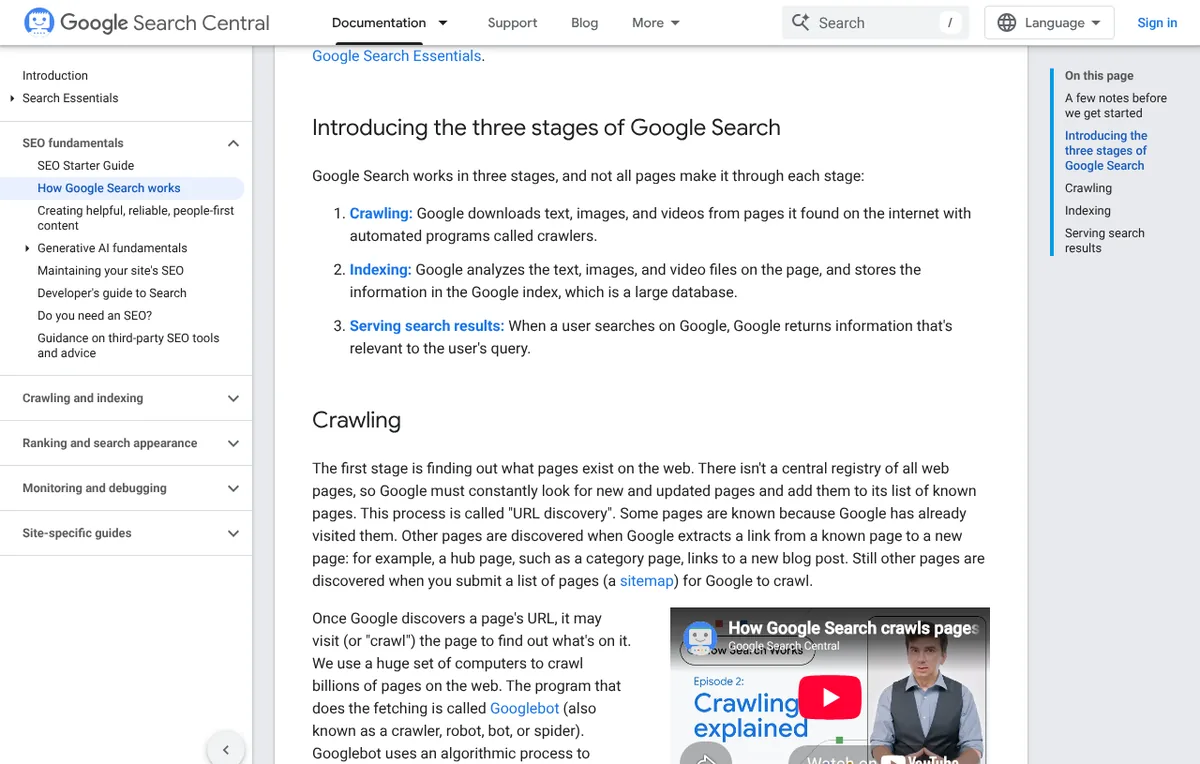Open the Language selector dropdown

coord(1049,22)
